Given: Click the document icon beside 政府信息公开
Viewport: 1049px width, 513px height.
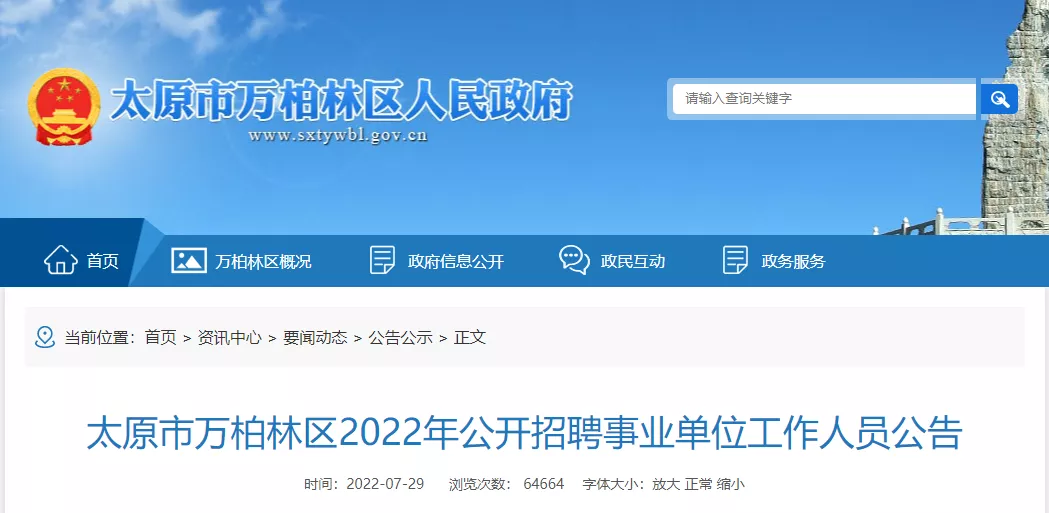Looking at the screenshot, I should click(x=382, y=260).
